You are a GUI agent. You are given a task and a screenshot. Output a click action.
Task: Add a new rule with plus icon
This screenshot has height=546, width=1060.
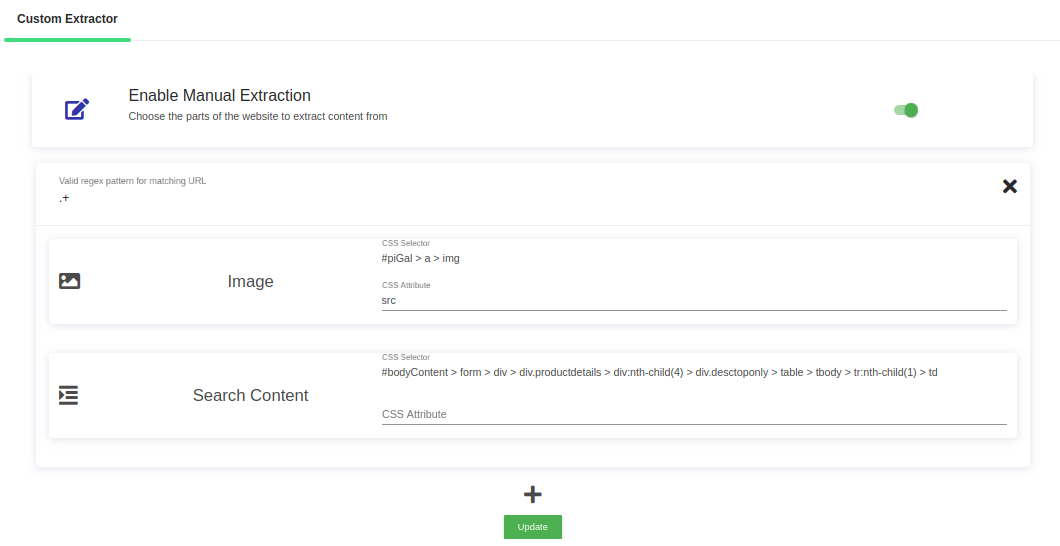click(x=533, y=494)
